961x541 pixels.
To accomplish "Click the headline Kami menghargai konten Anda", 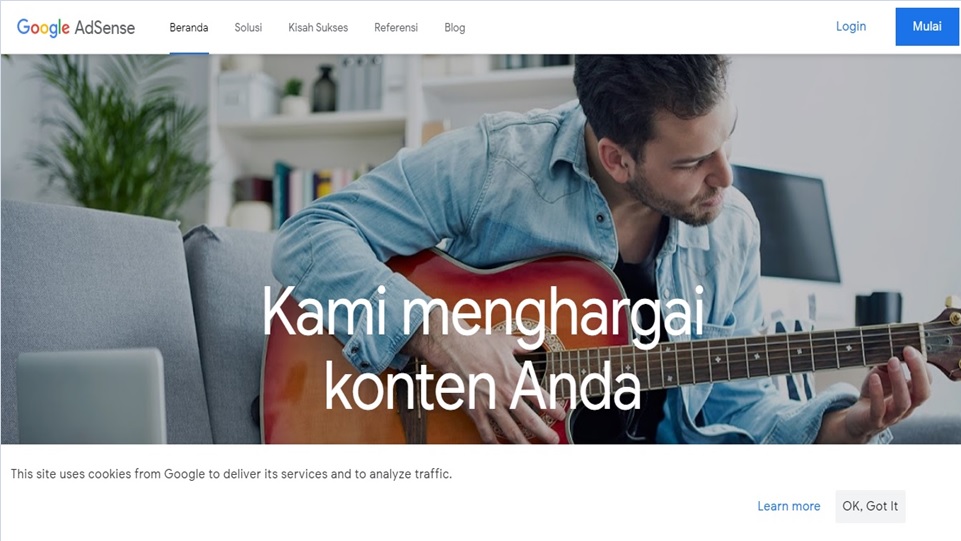I will tap(482, 347).
